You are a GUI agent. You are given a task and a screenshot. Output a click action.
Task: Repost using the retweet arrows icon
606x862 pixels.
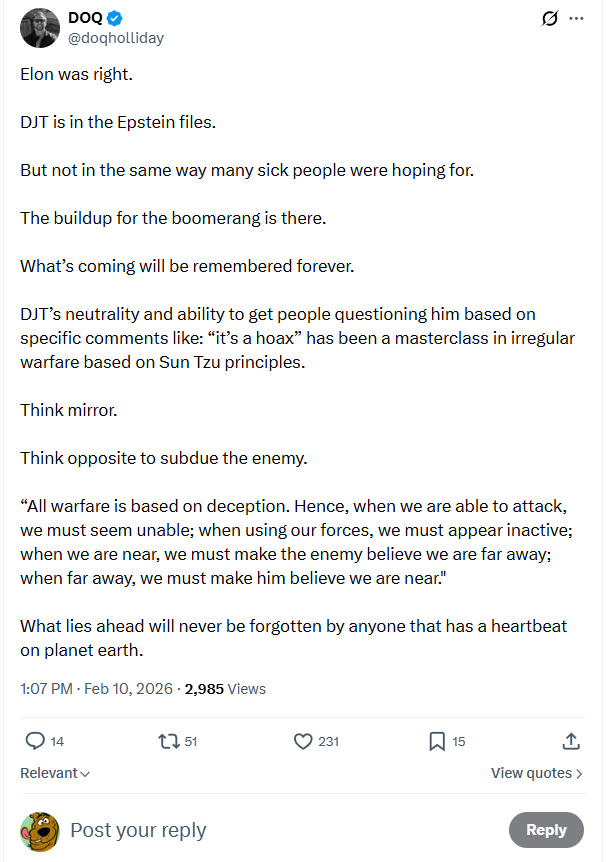[x=169, y=741]
